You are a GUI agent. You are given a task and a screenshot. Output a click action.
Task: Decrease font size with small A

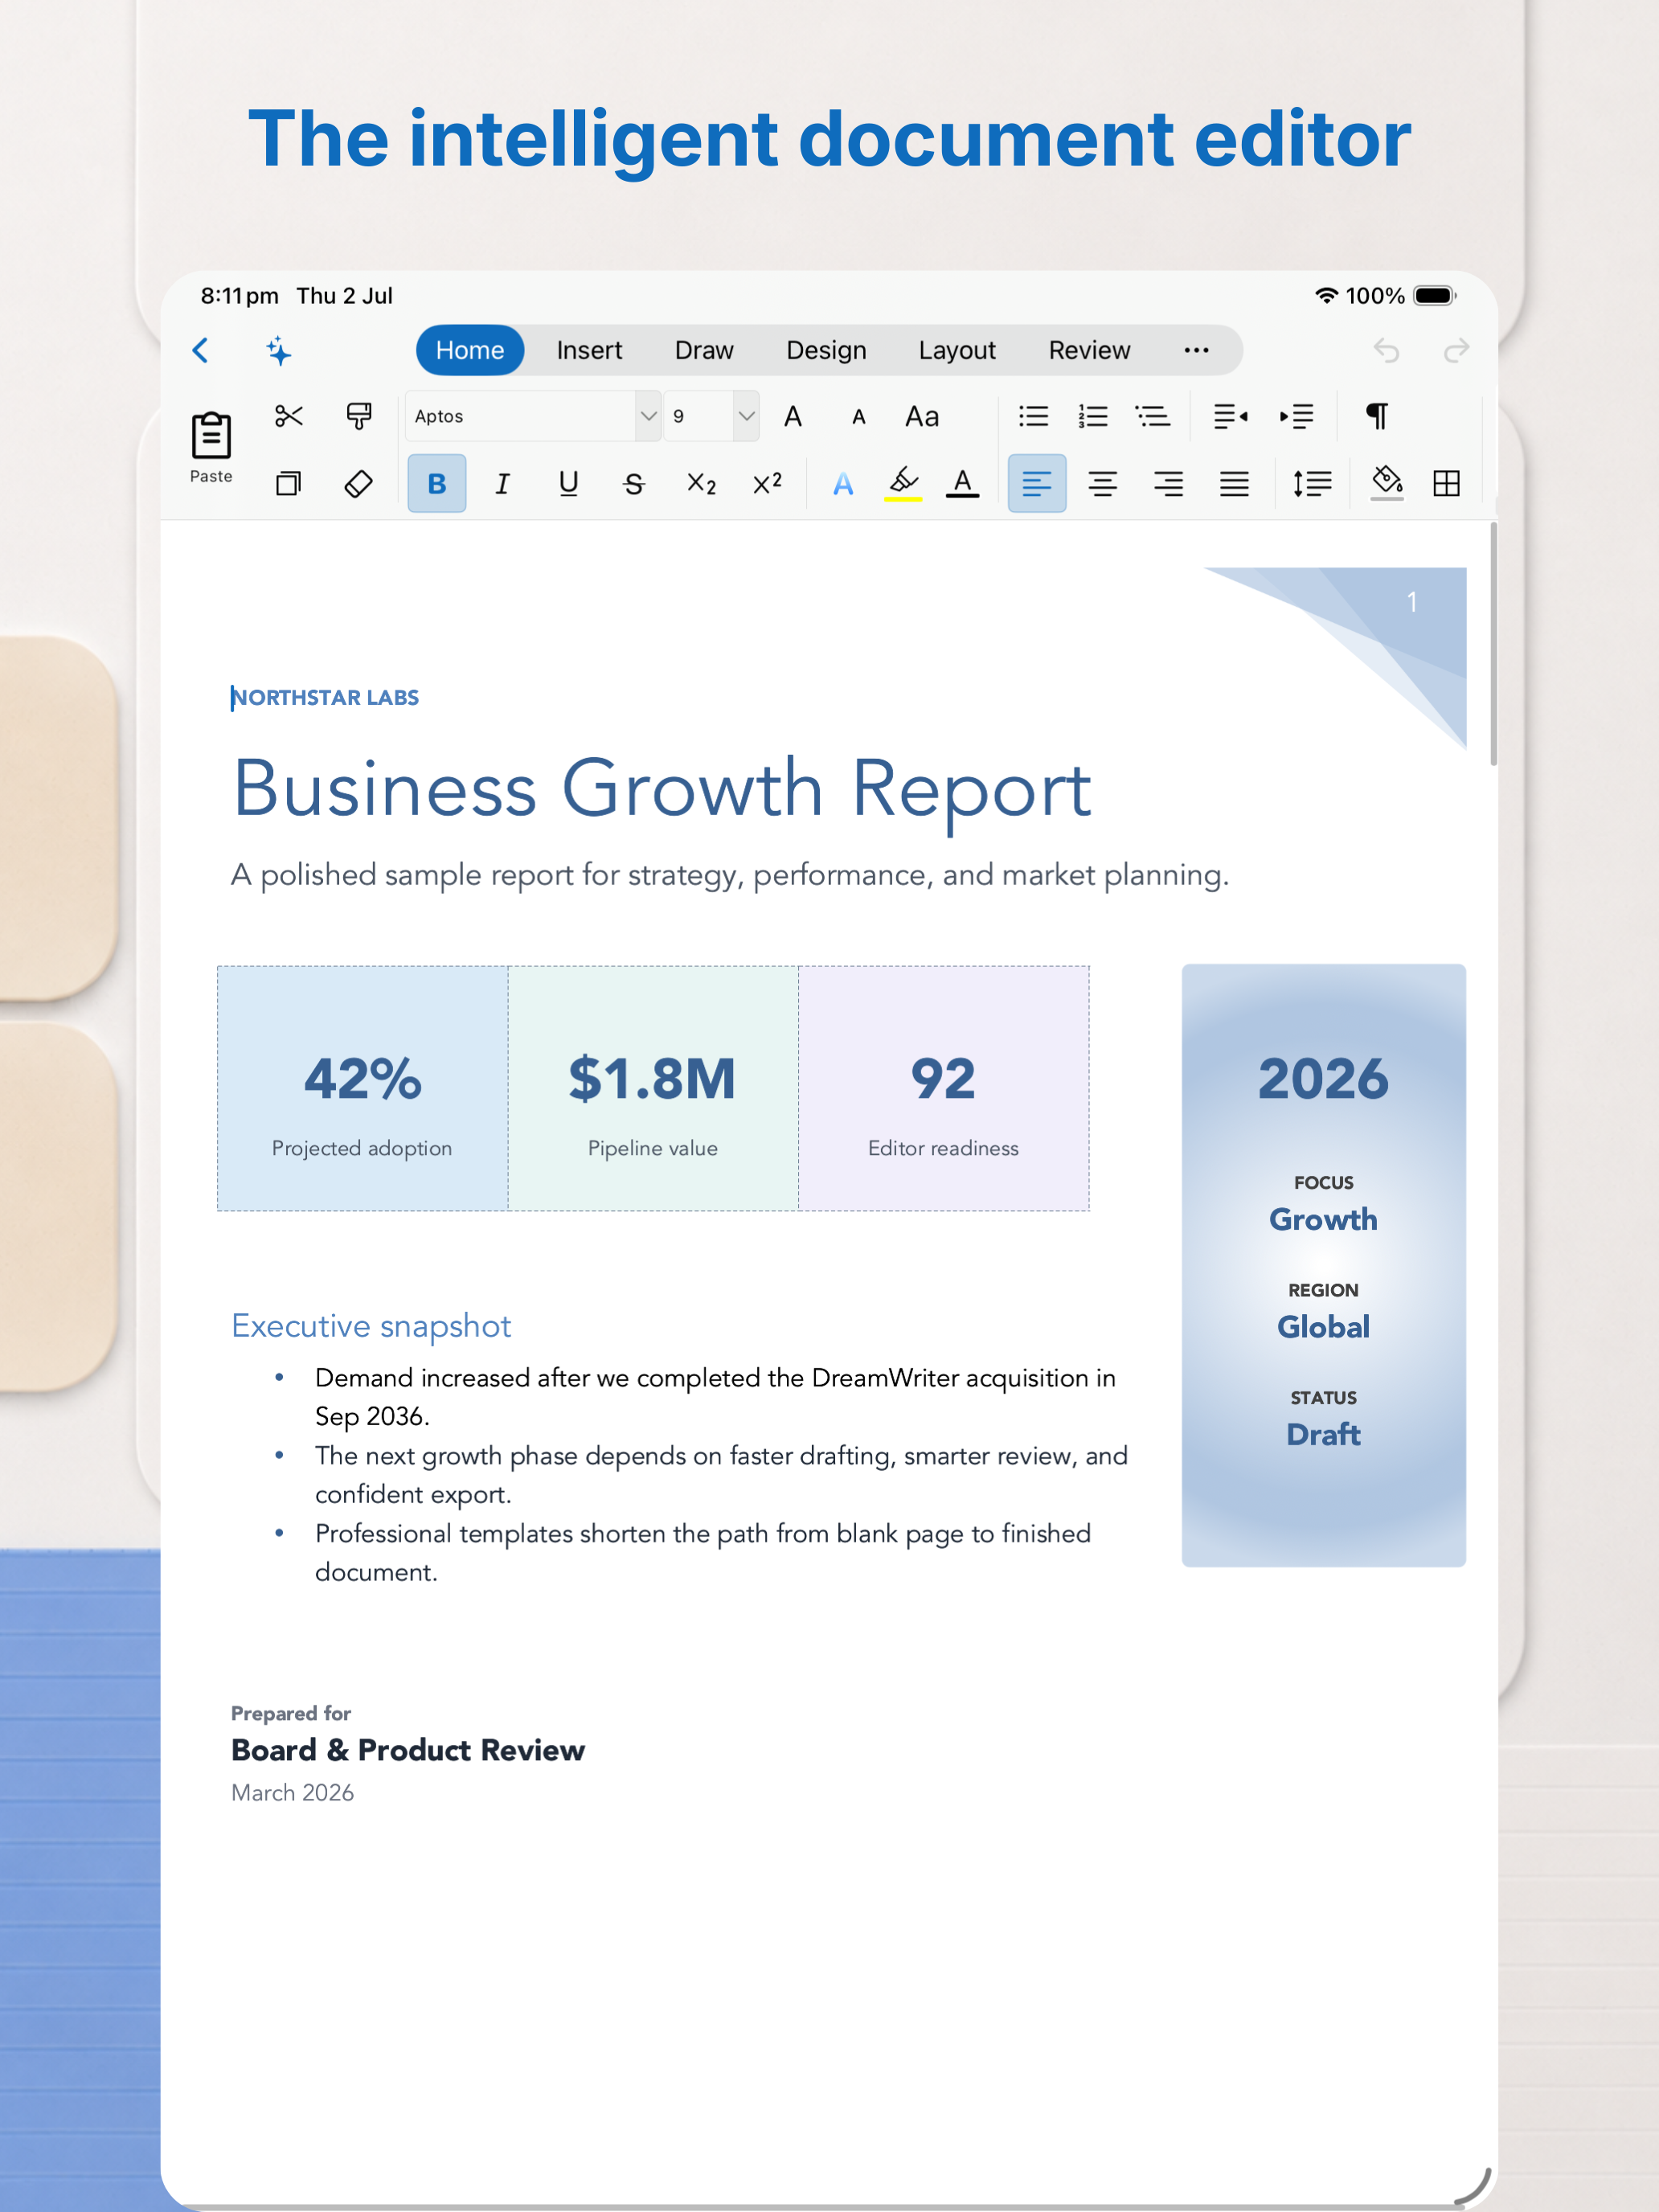858,417
